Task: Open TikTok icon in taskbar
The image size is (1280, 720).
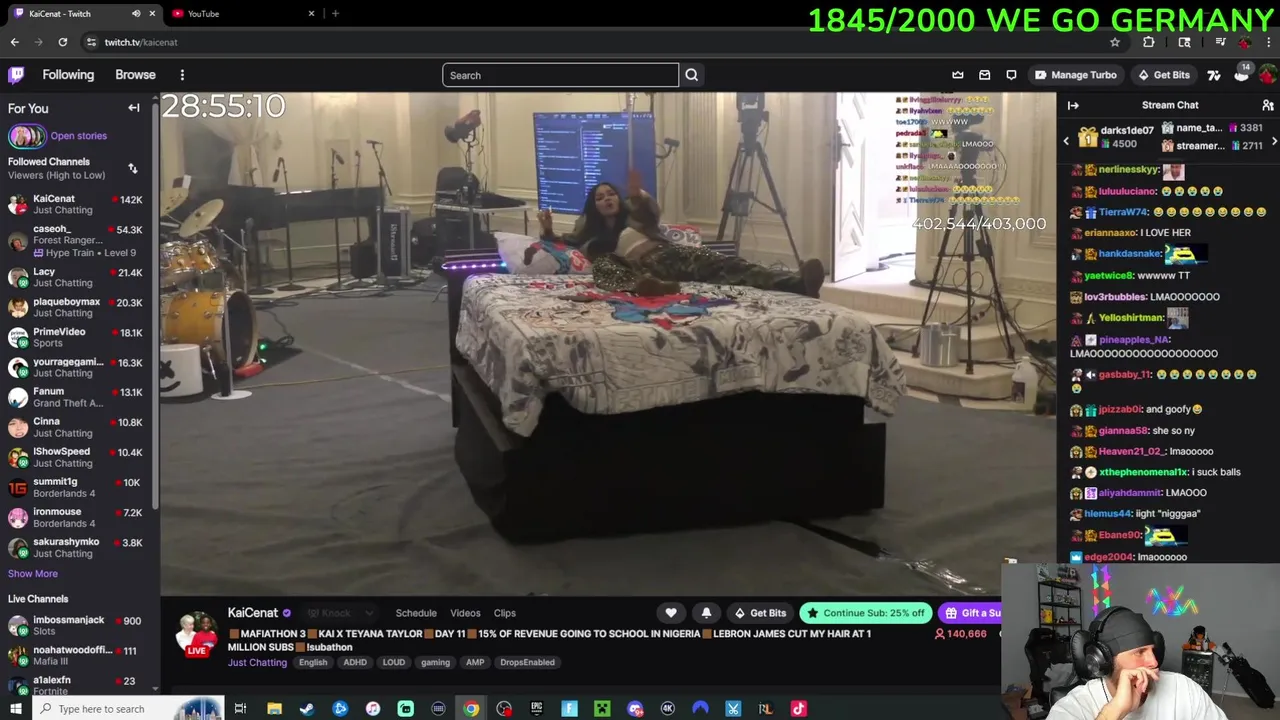Action: [x=798, y=709]
